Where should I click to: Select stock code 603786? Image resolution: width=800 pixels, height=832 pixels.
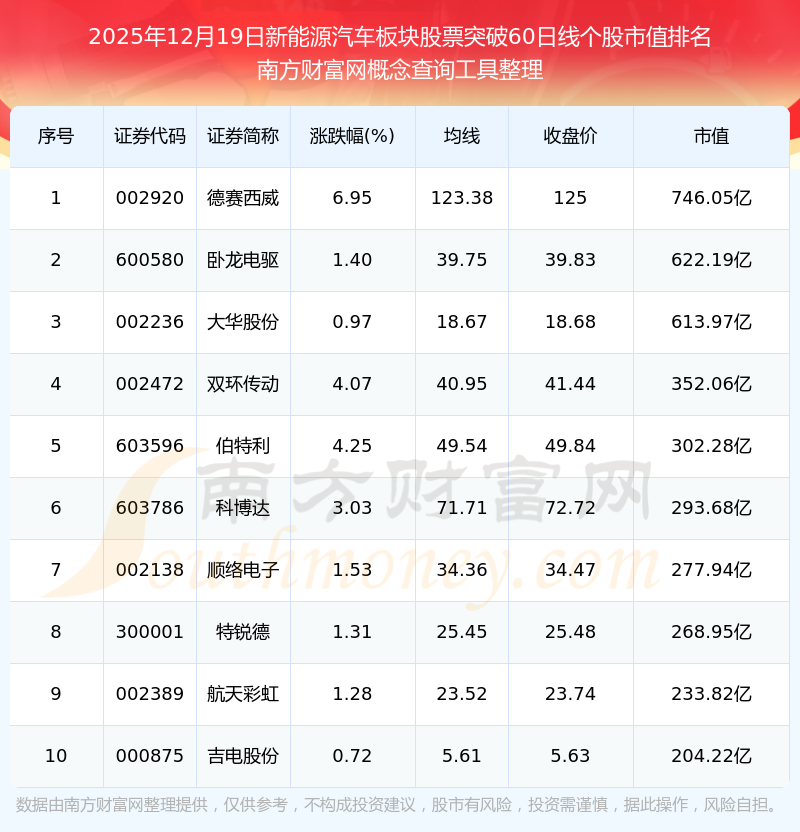click(150, 508)
